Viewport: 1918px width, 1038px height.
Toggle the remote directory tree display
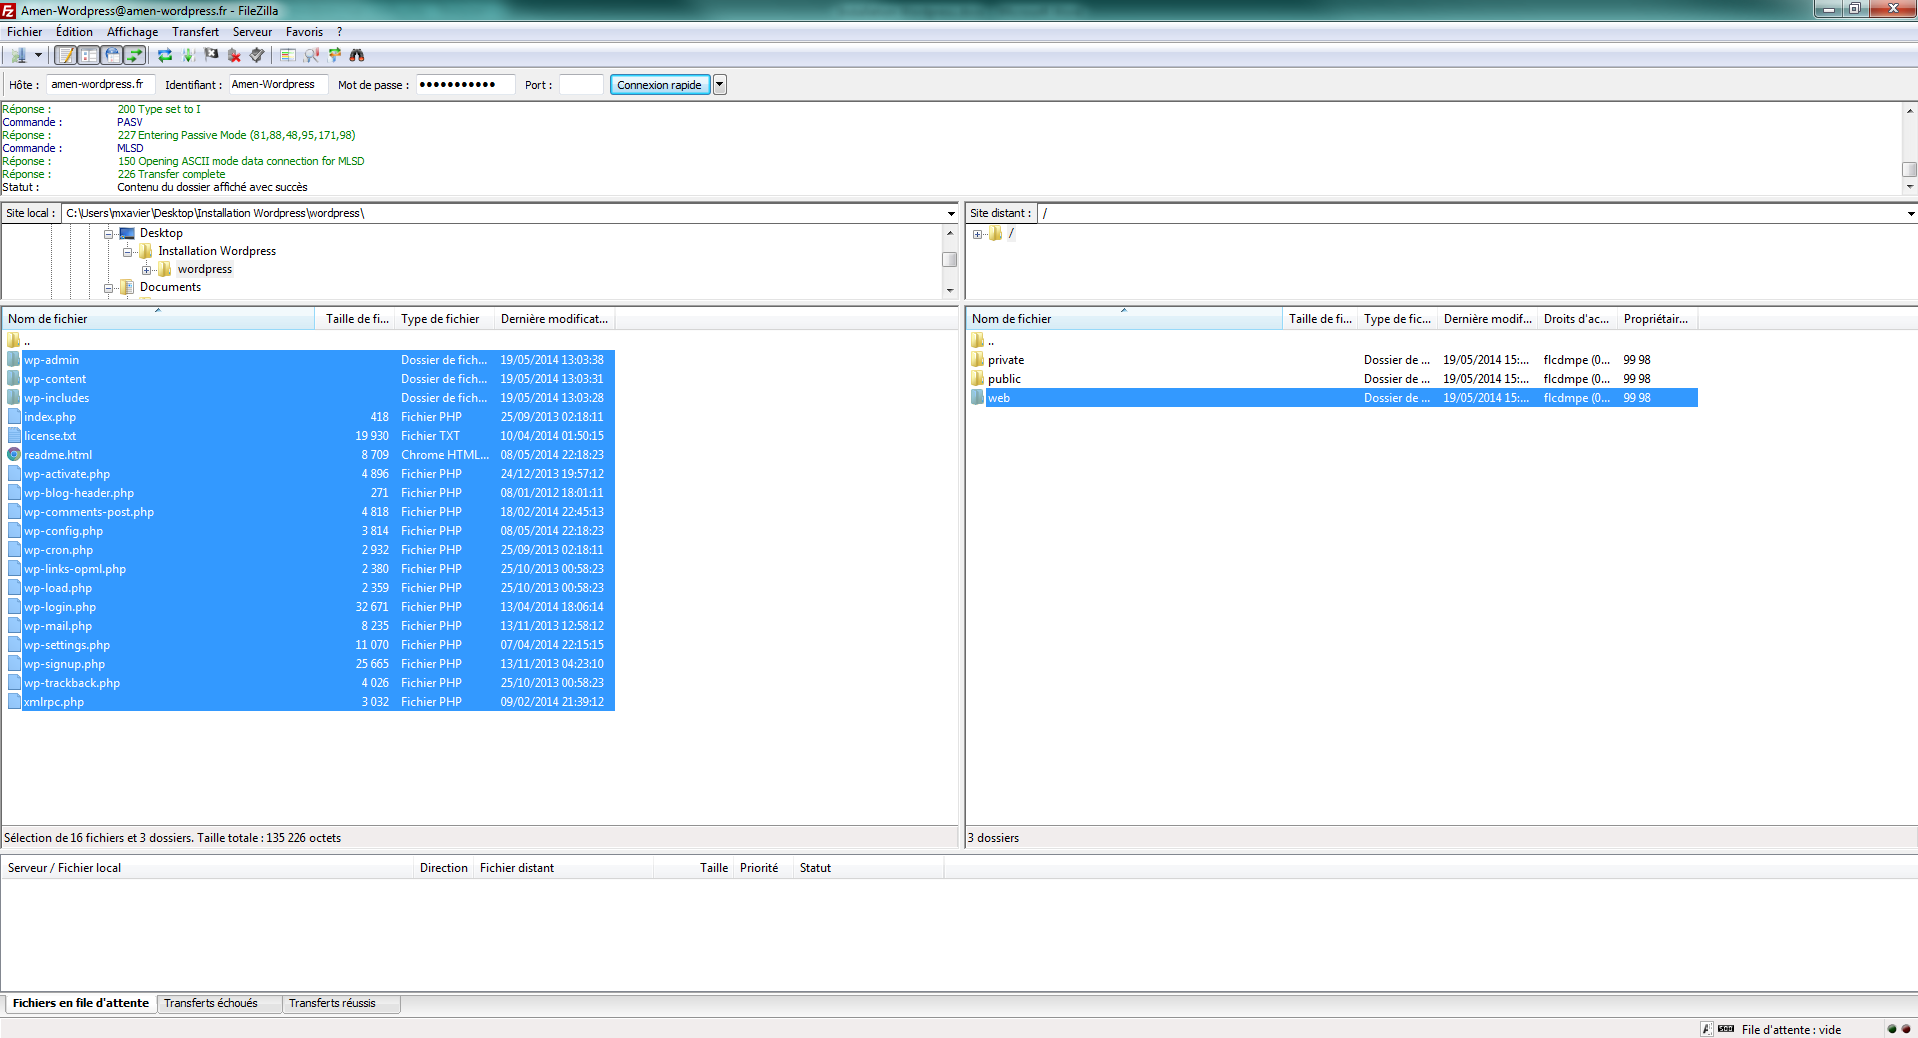112,55
